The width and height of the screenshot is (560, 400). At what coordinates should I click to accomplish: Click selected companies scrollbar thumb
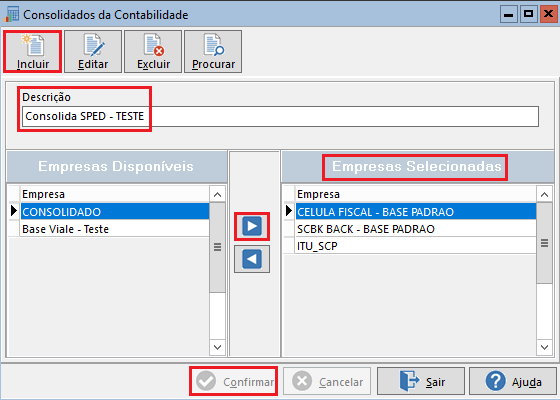[544, 243]
